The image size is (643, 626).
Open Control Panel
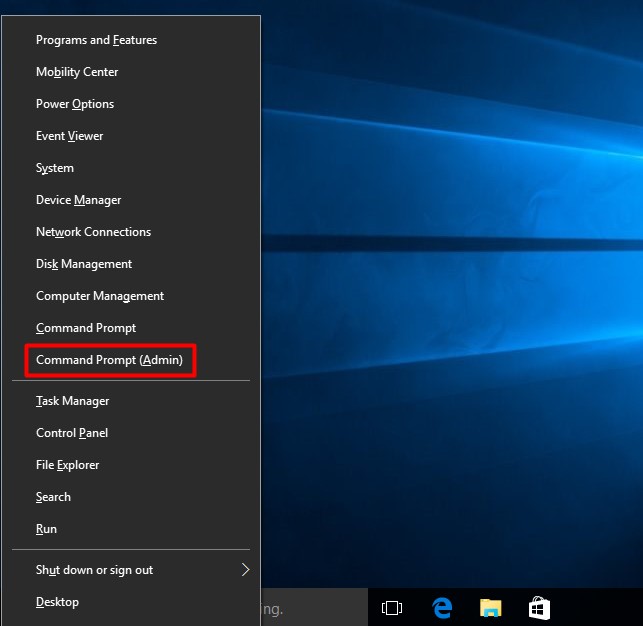[72, 433]
